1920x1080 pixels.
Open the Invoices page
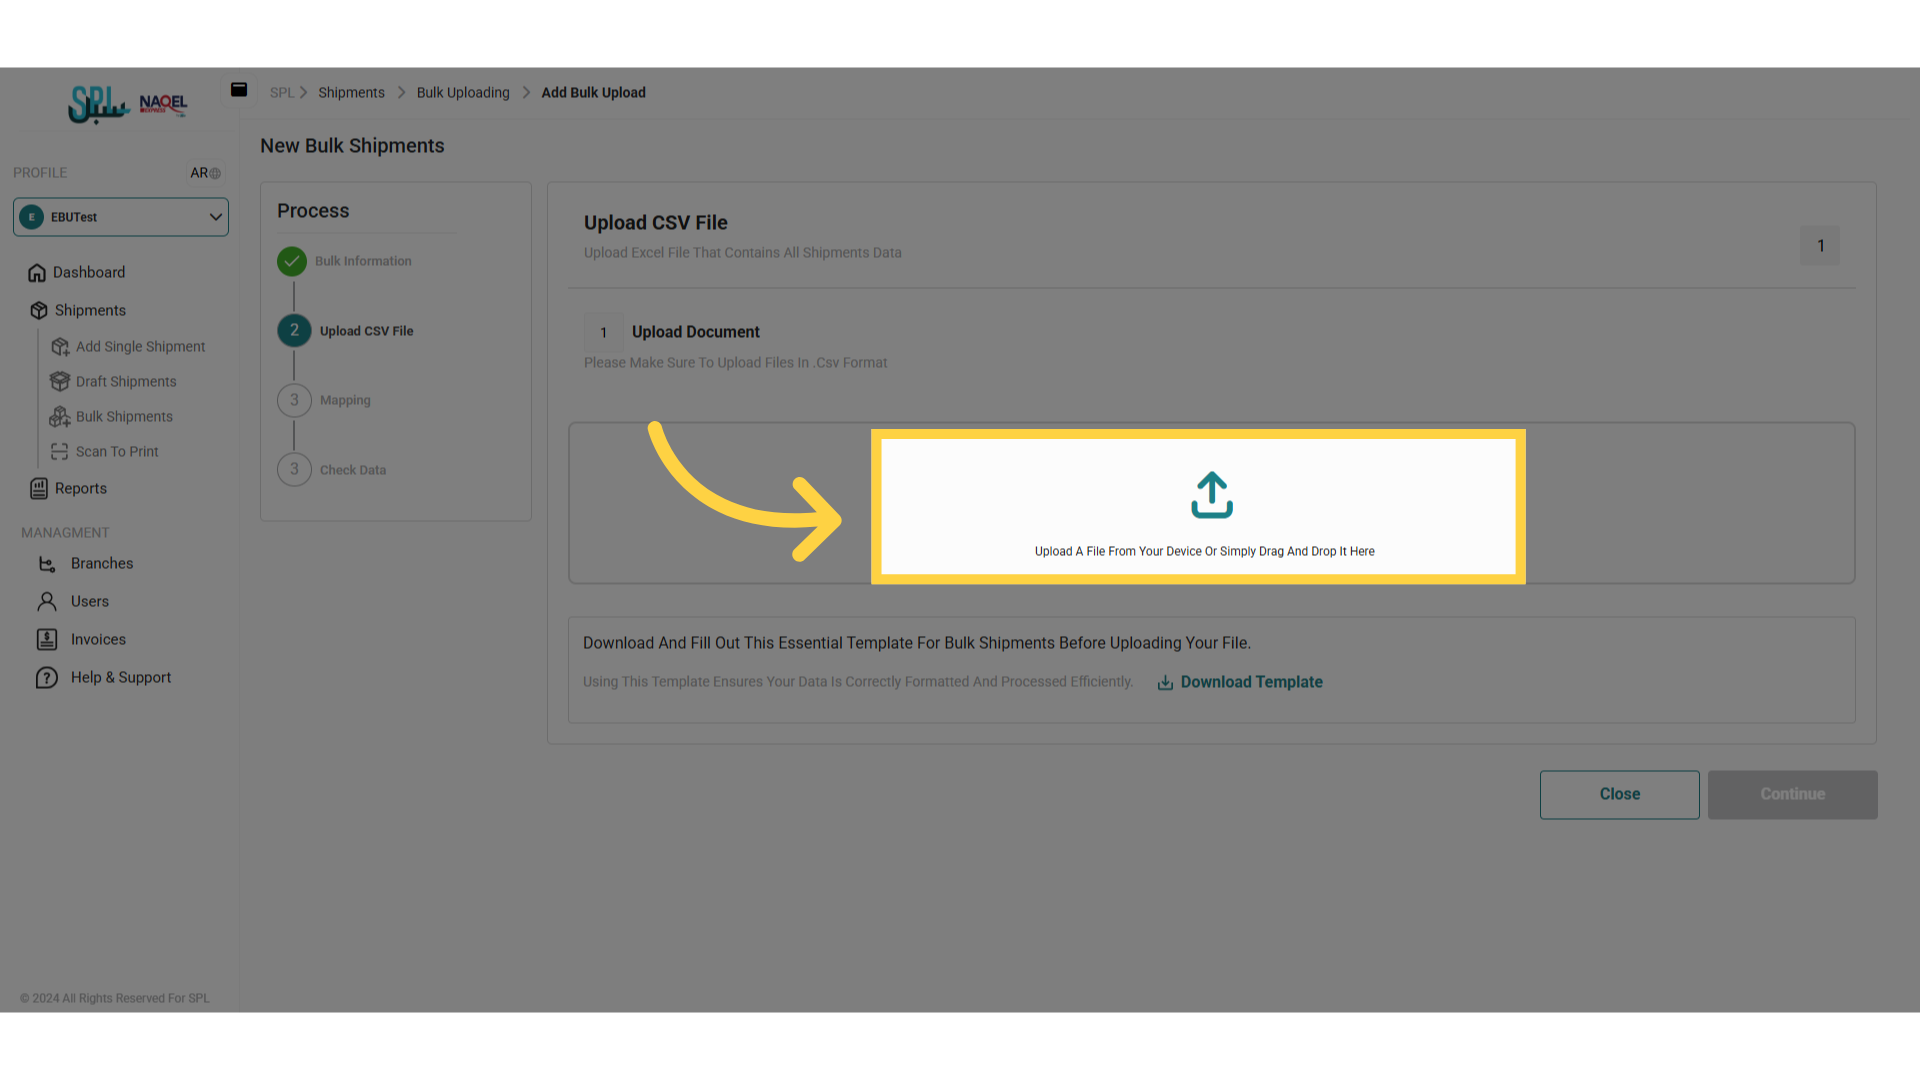click(98, 640)
